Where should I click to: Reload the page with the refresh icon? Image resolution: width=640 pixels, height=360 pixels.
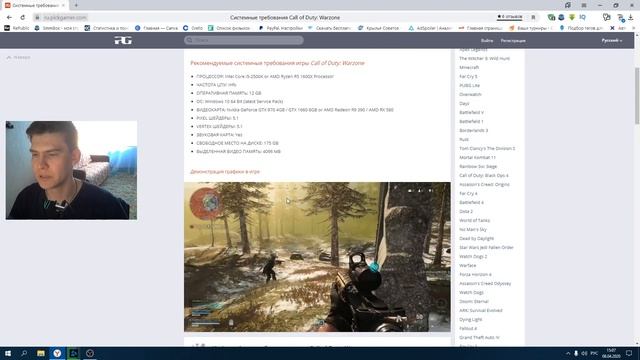[x=22, y=18]
